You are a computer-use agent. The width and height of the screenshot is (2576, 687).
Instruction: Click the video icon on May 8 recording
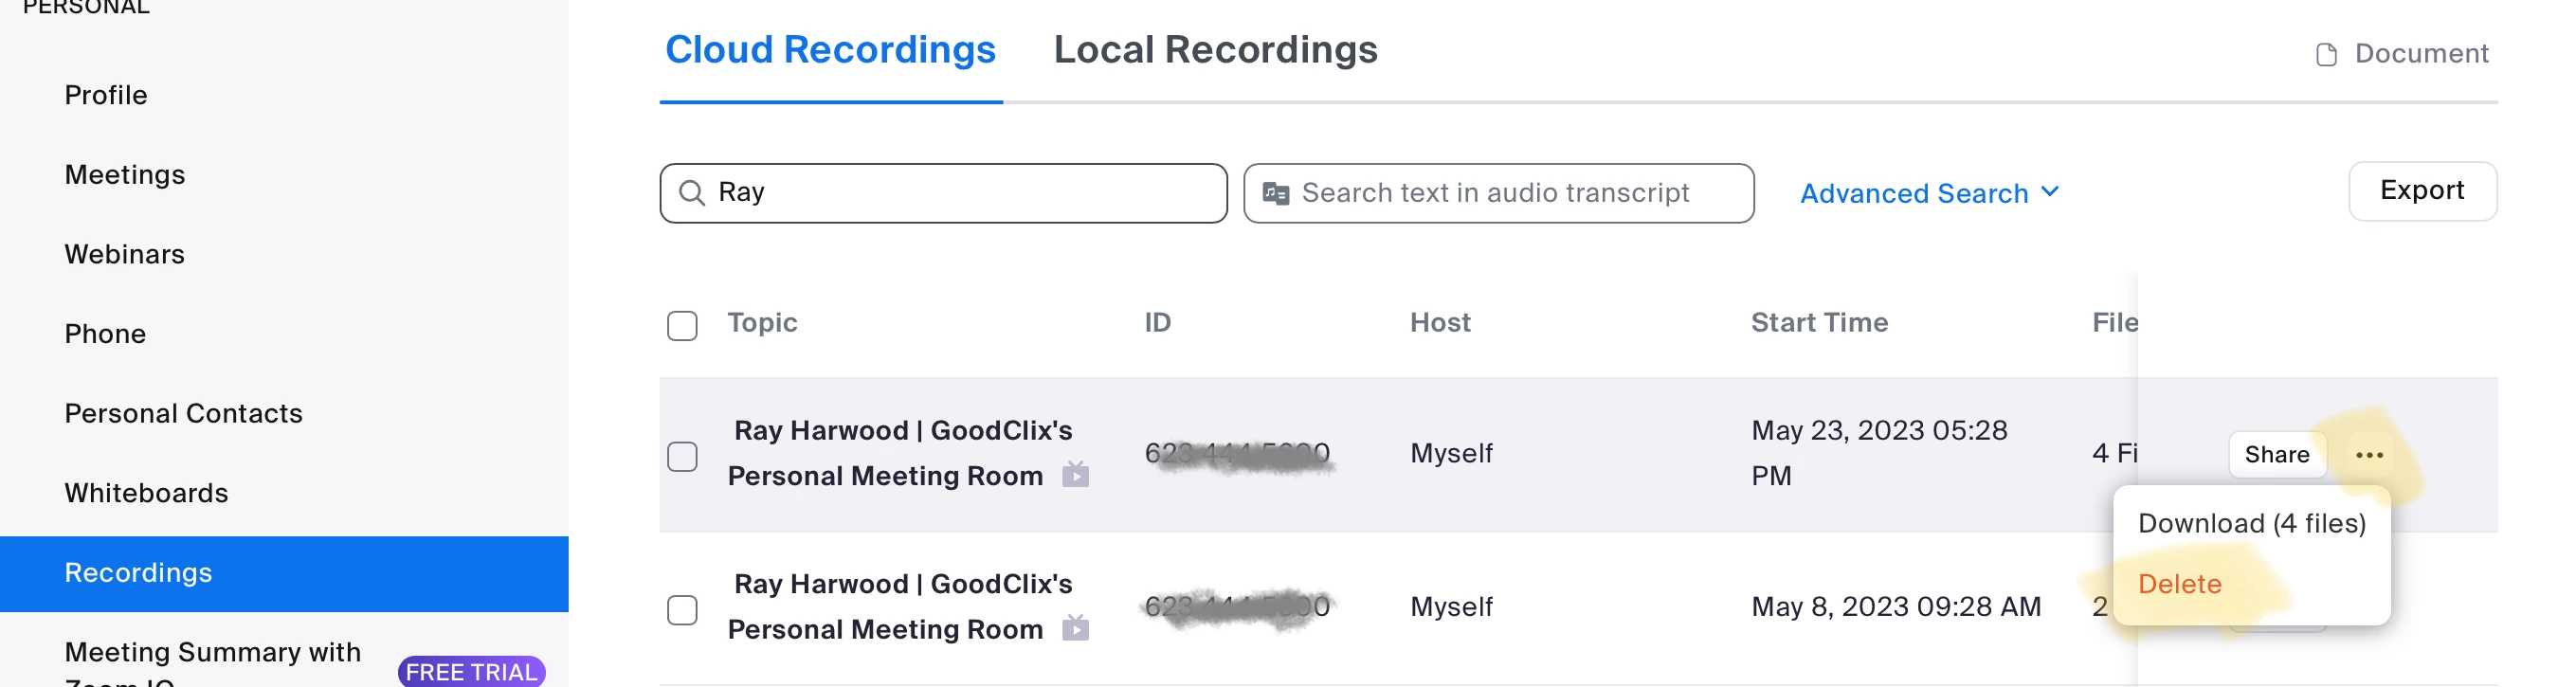pos(1075,627)
